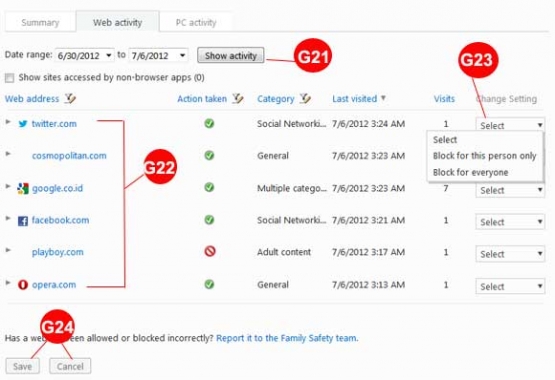Sort by the Last visited column header
Image resolution: width=555 pixels, height=380 pixels.
pyautogui.click(x=354, y=99)
